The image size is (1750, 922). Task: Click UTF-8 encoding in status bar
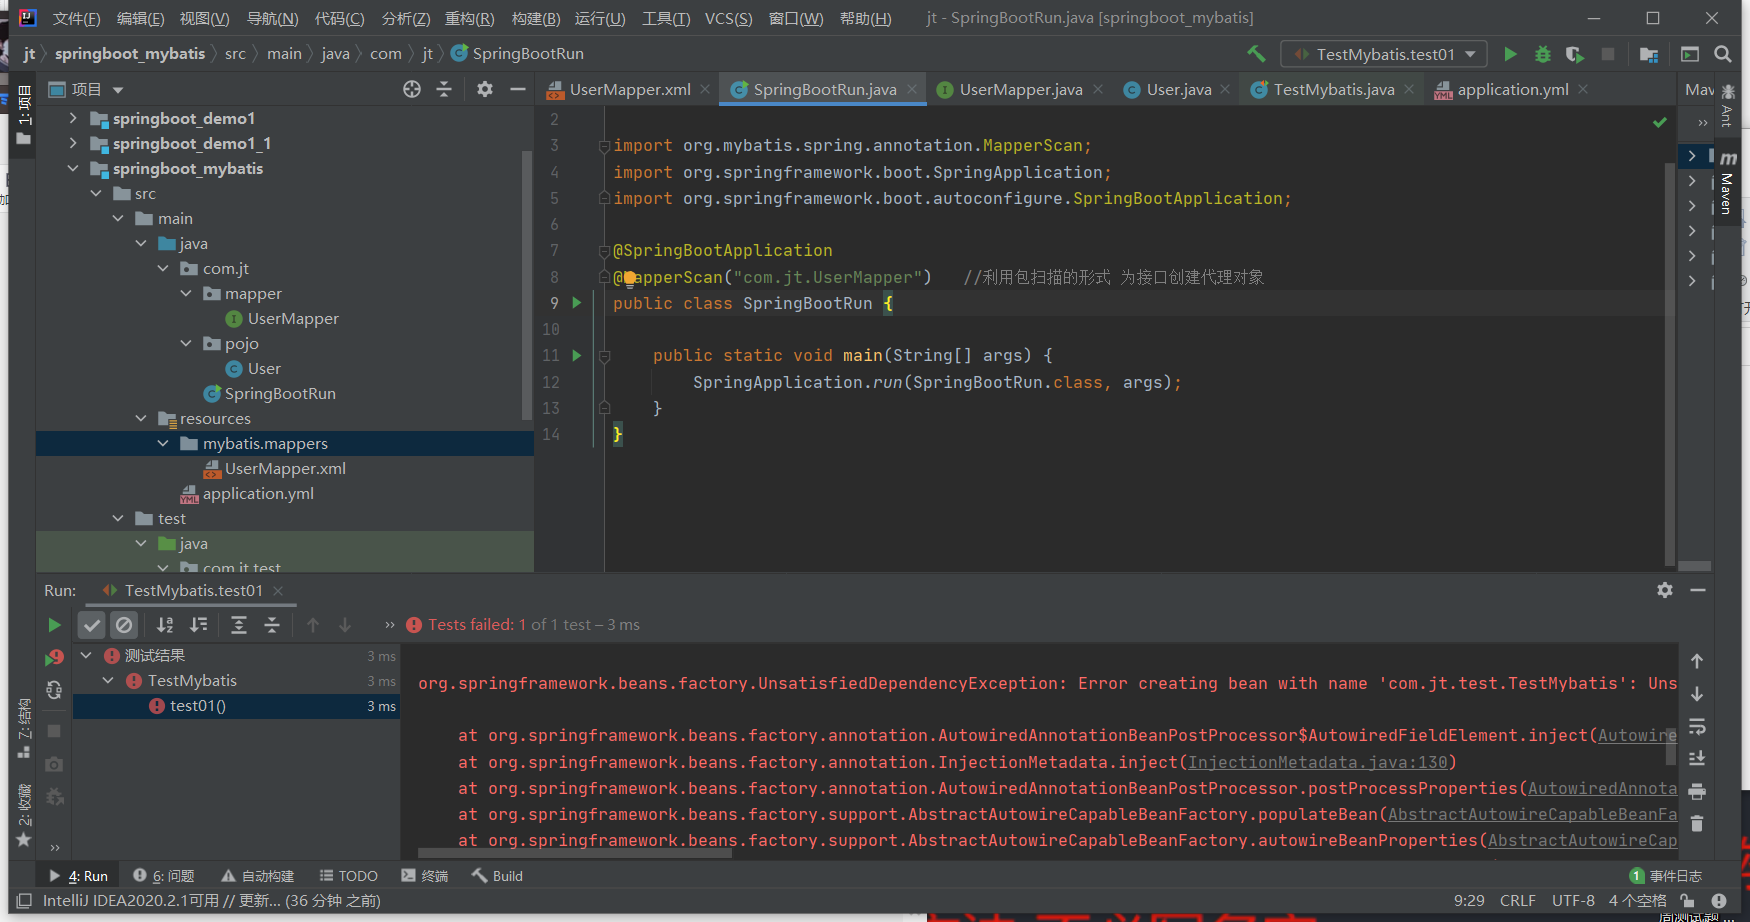(1573, 901)
